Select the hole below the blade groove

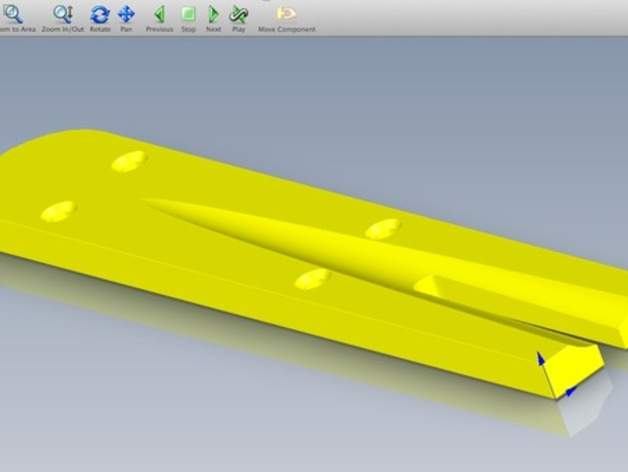313,279
